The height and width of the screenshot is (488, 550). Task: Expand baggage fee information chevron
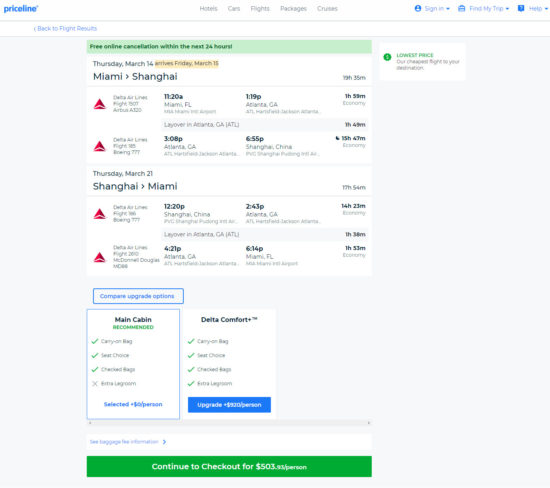point(165,442)
